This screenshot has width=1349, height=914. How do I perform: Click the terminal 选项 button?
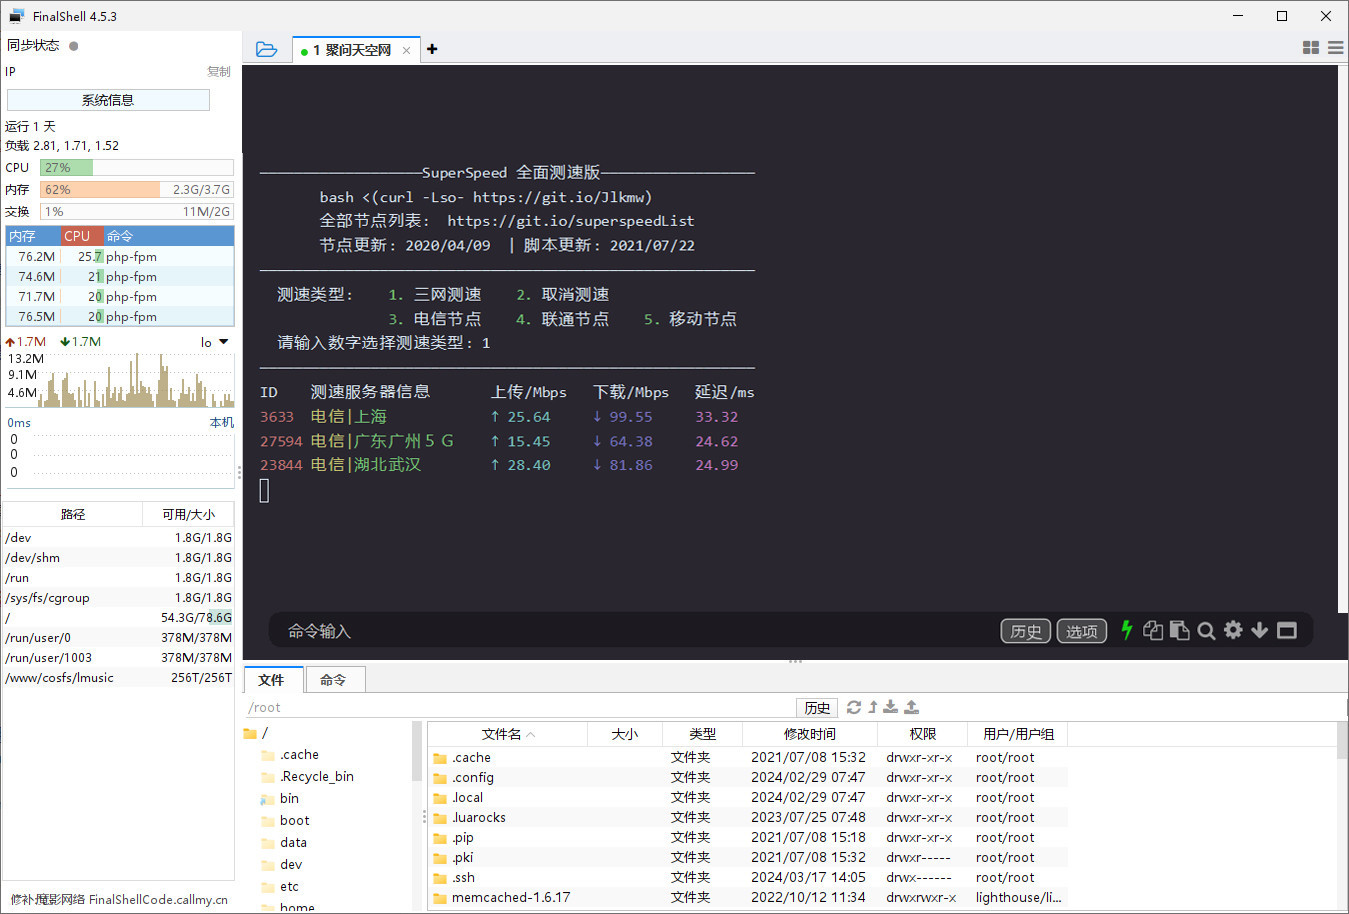pos(1081,631)
